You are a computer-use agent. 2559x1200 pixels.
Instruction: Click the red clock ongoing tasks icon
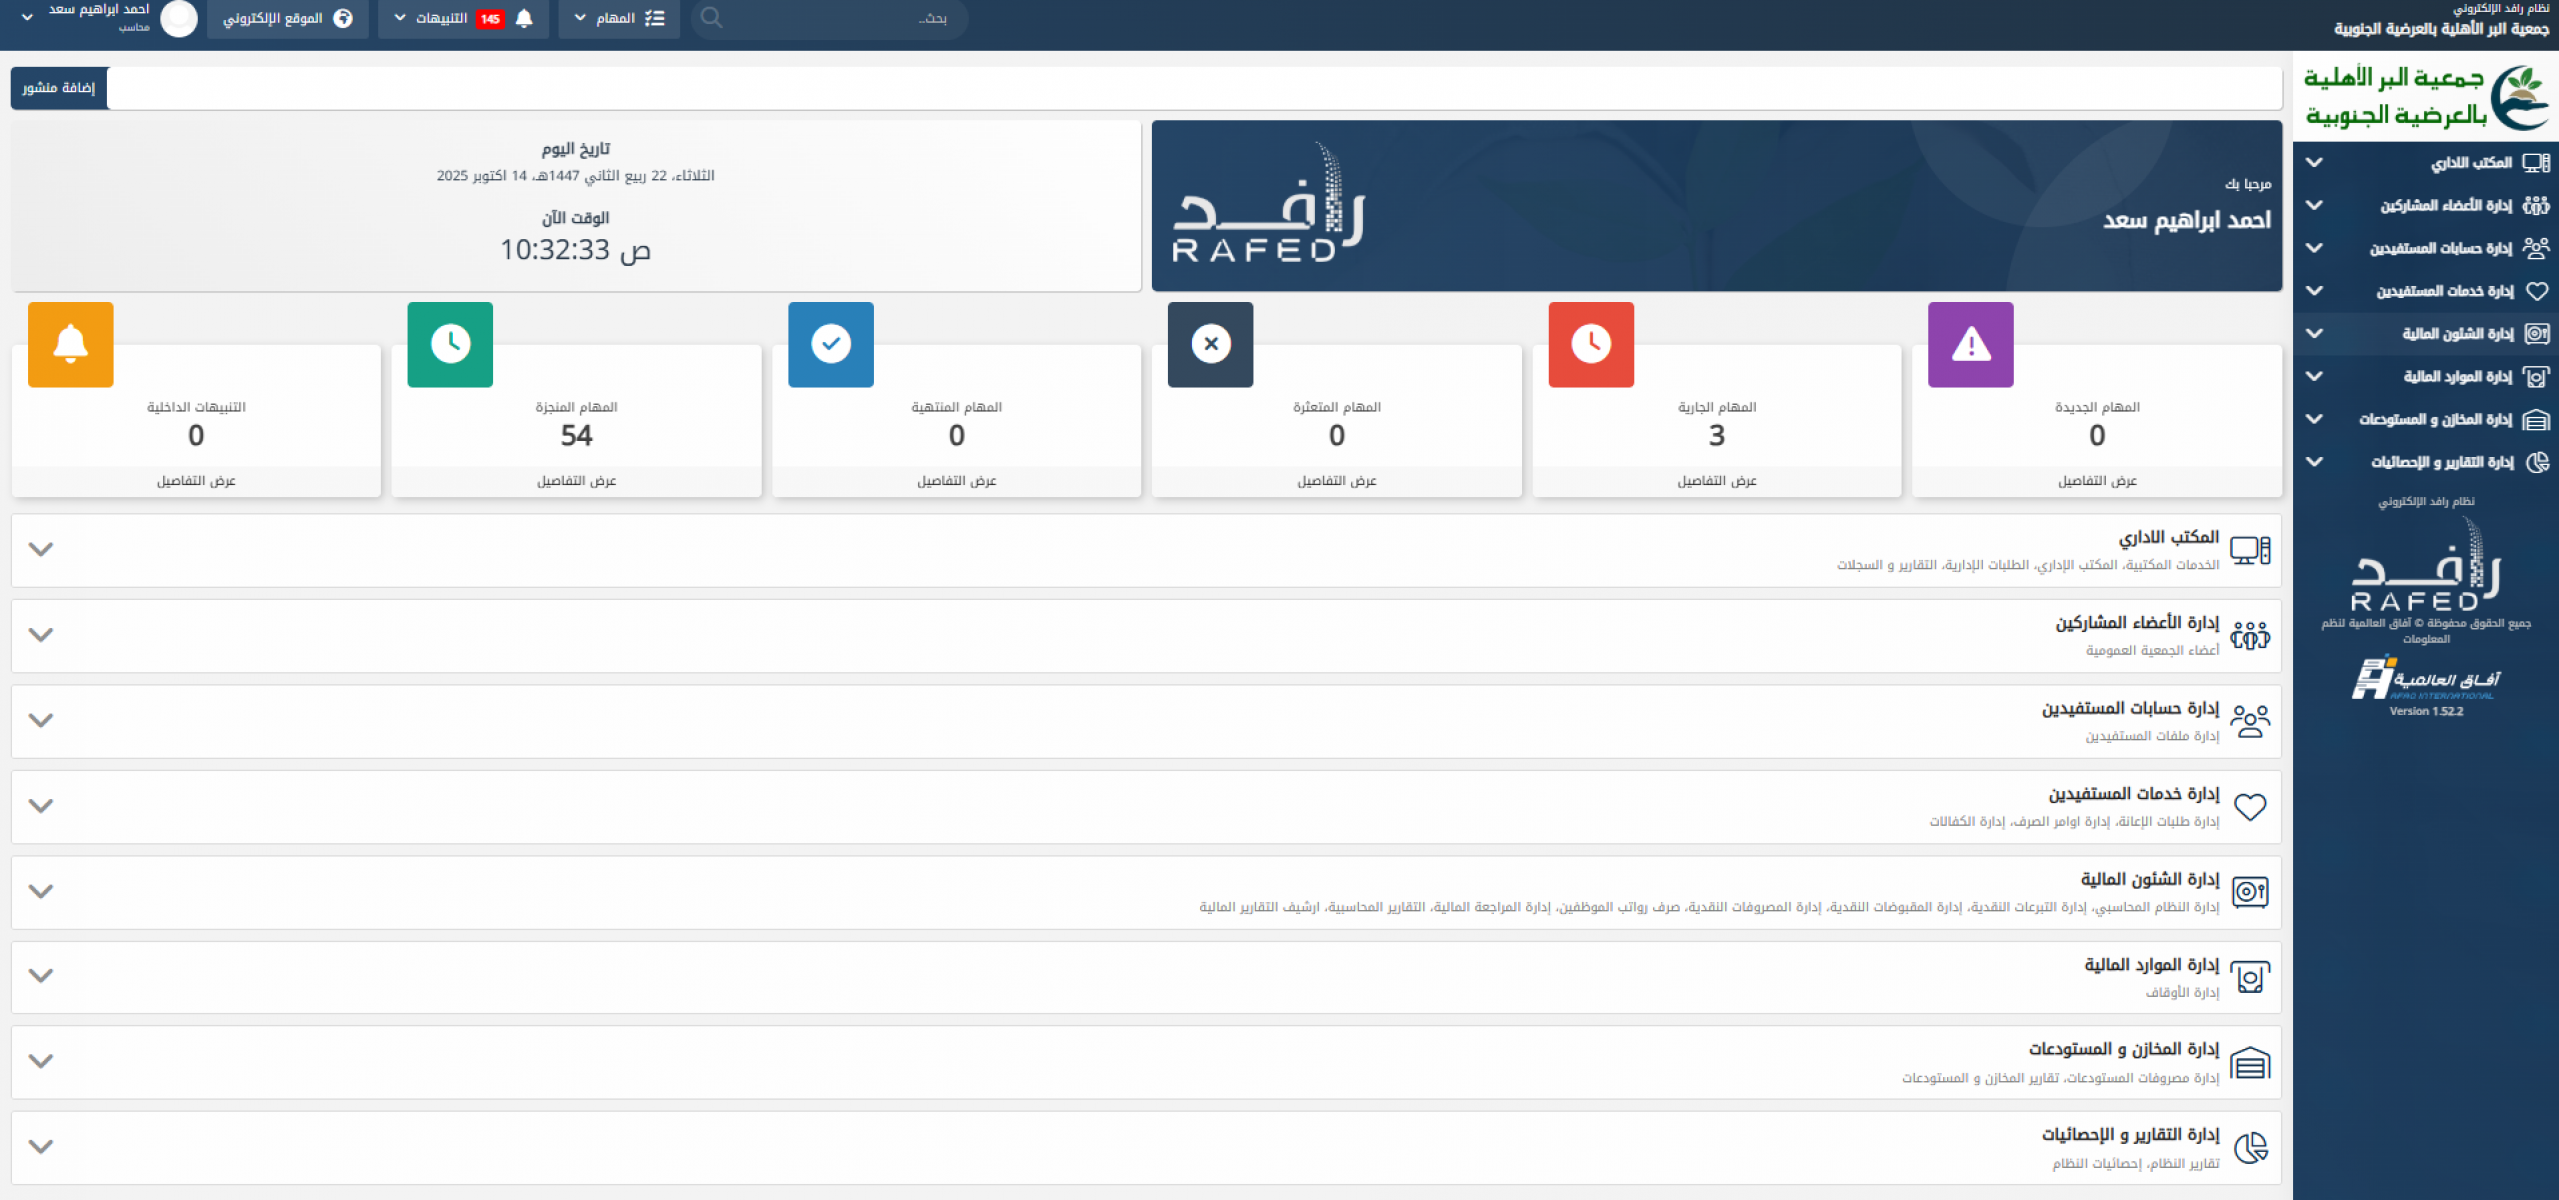1590,344
